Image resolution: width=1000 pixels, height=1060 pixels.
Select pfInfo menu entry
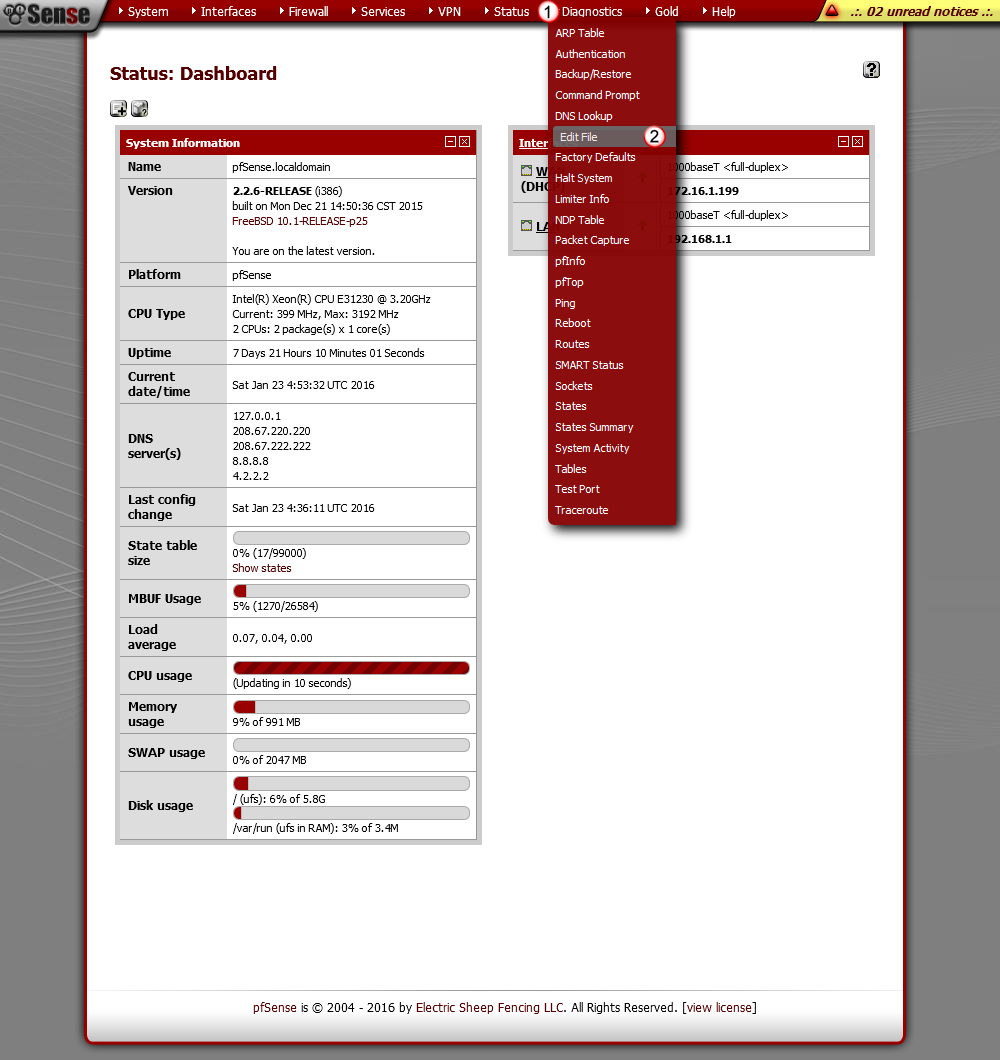[570, 262]
